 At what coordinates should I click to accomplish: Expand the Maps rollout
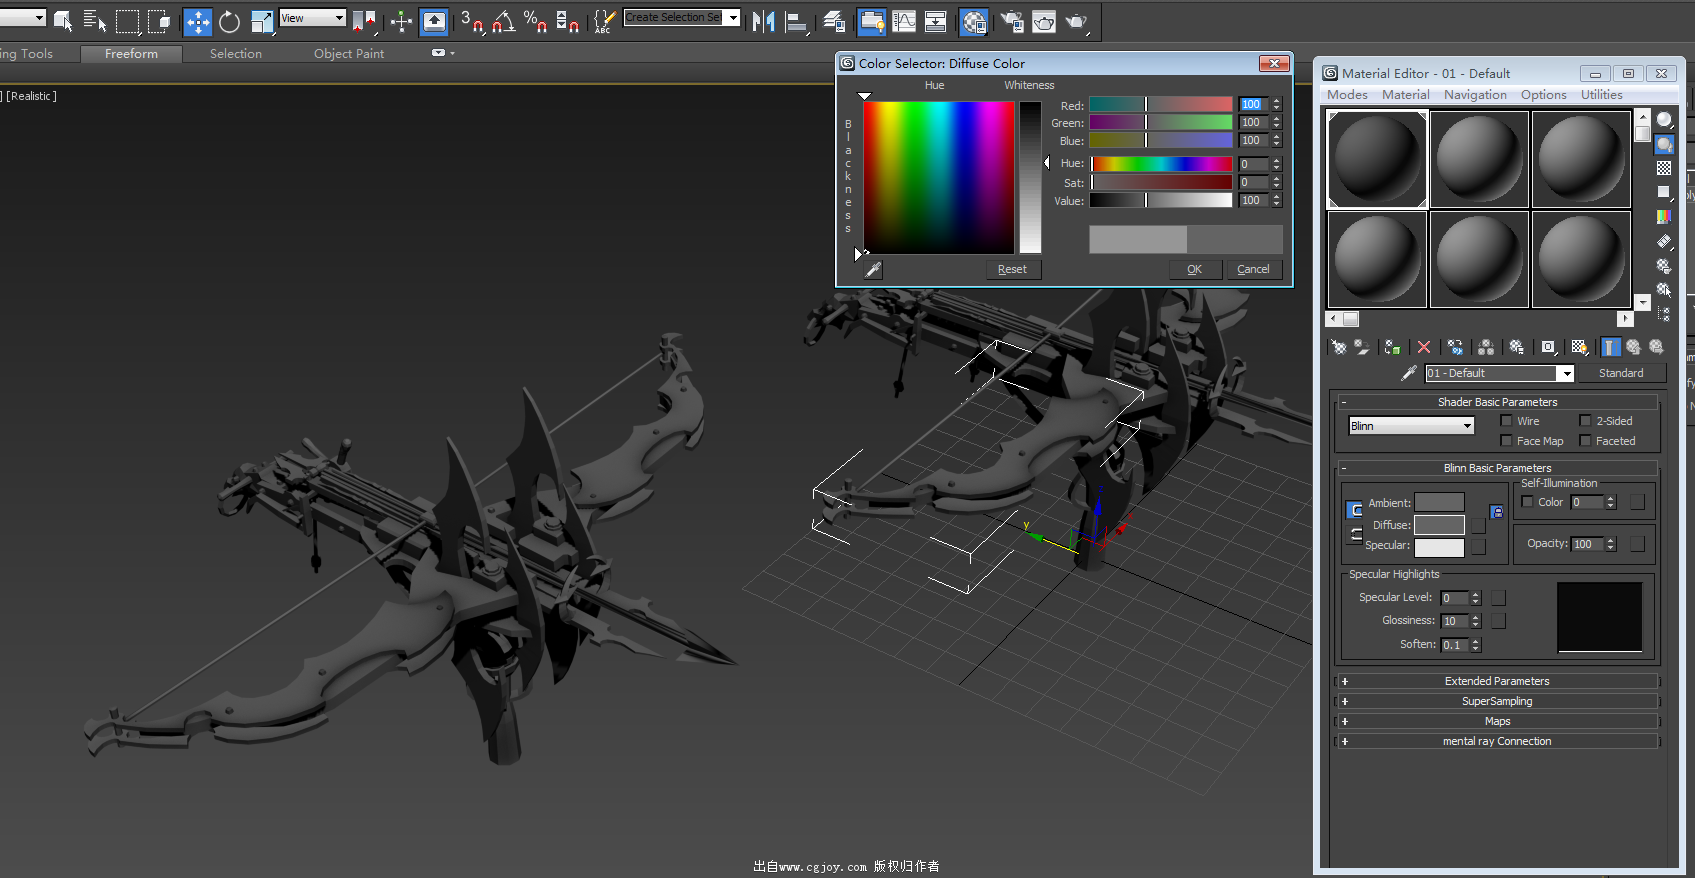[1497, 721]
